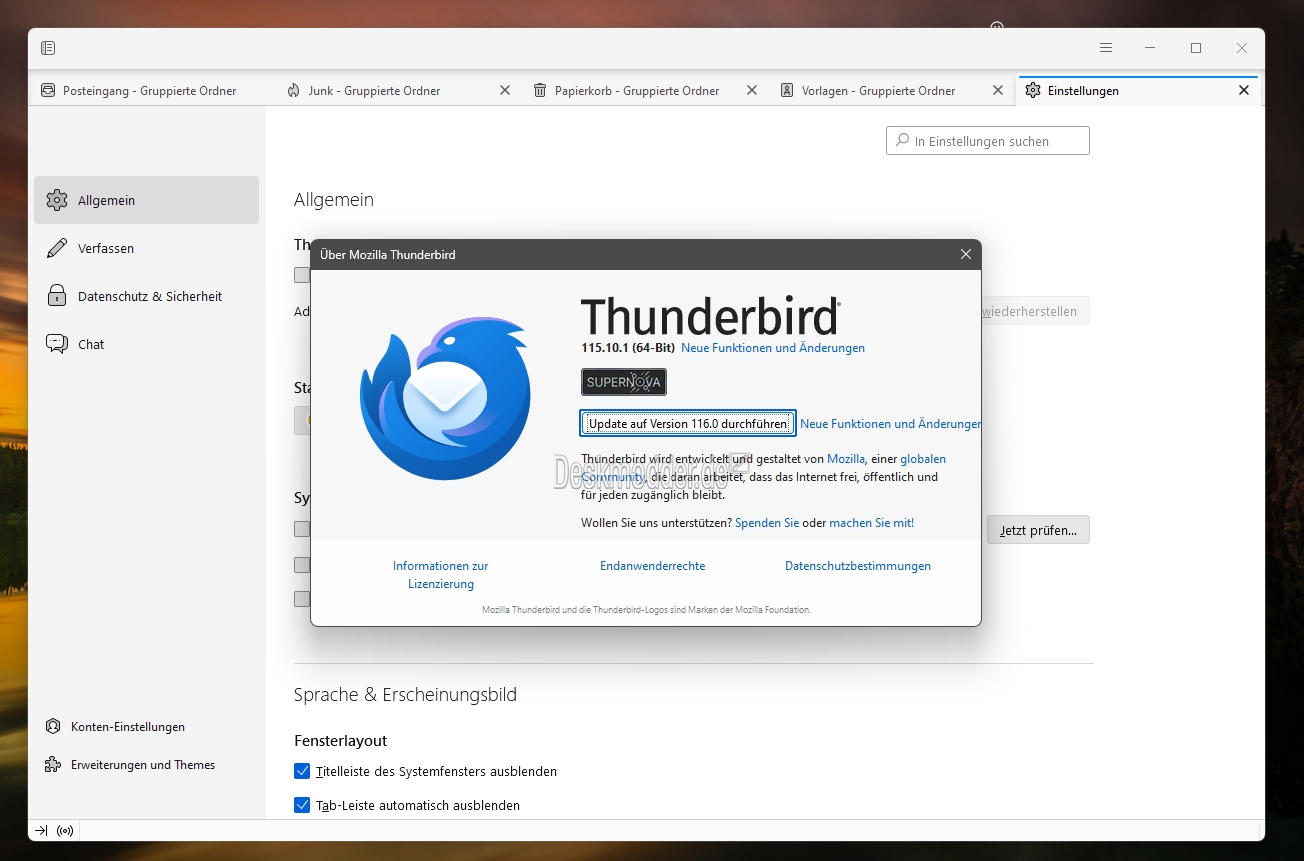Screen dimensions: 1304x861
Task: Close the Einstellungen tab
Action: click(1244, 90)
